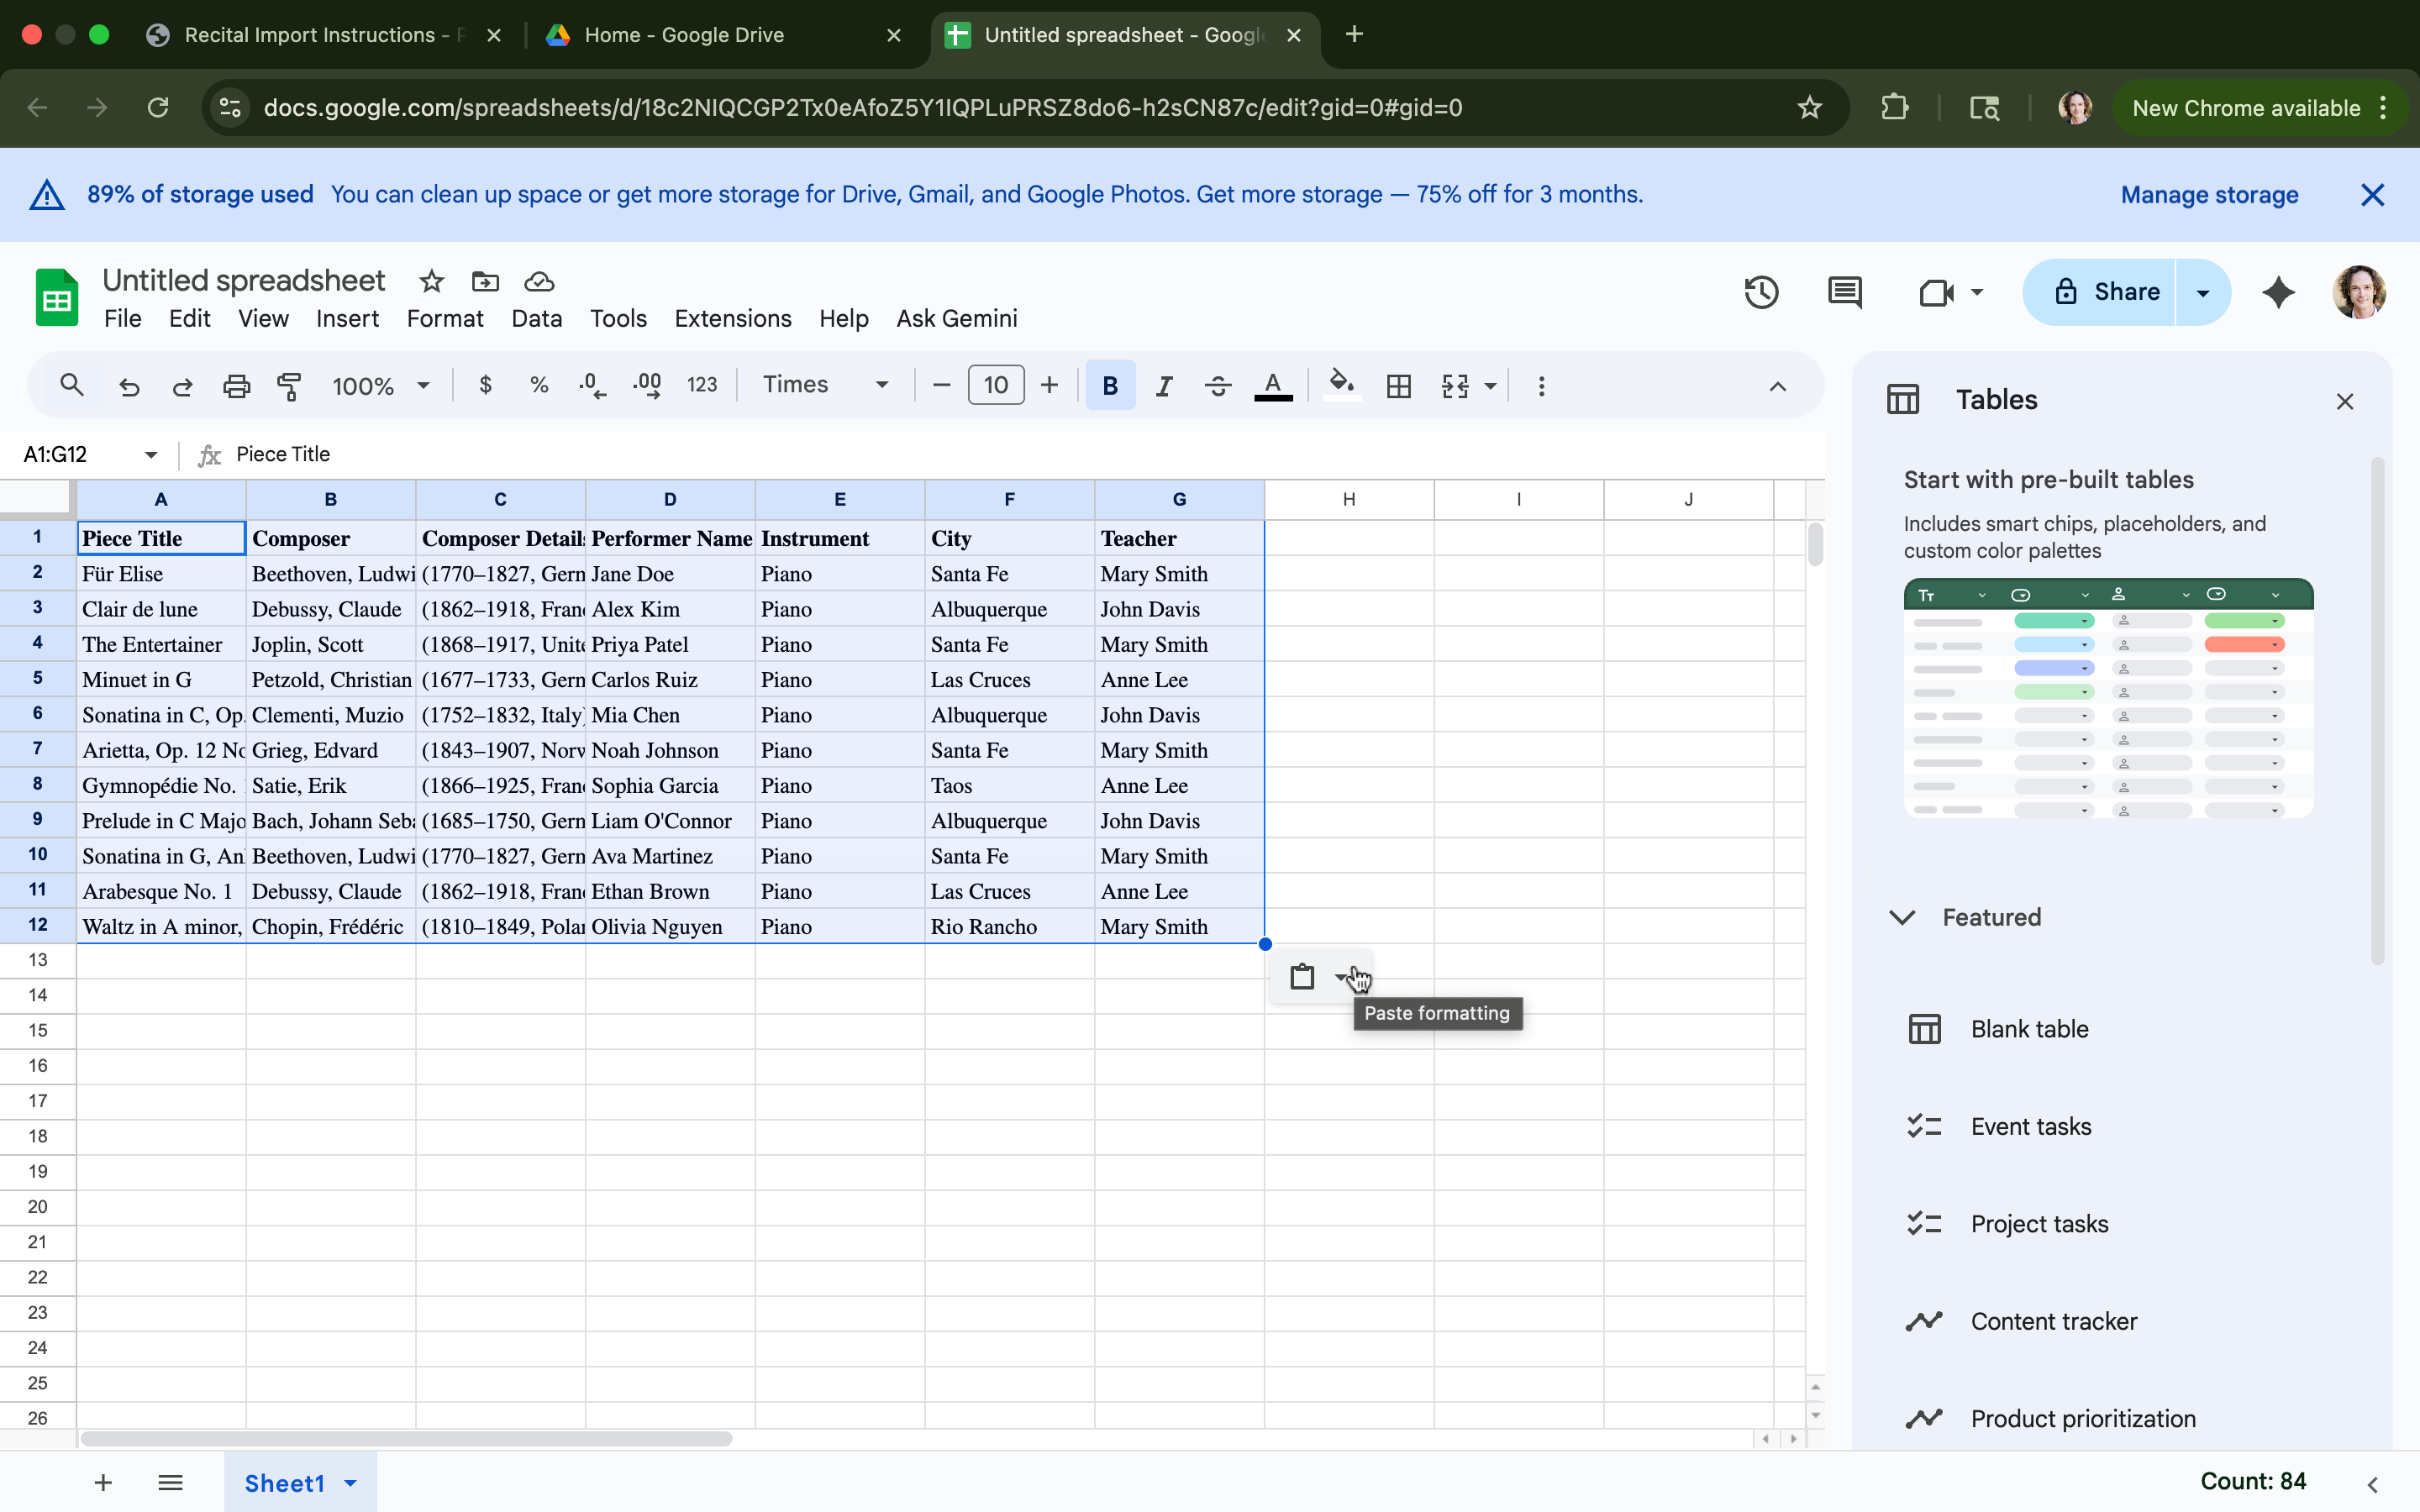The width and height of the screenshot is (2420, 1512).
Task: Open the fill color picker
Action: pos(1341,386)
